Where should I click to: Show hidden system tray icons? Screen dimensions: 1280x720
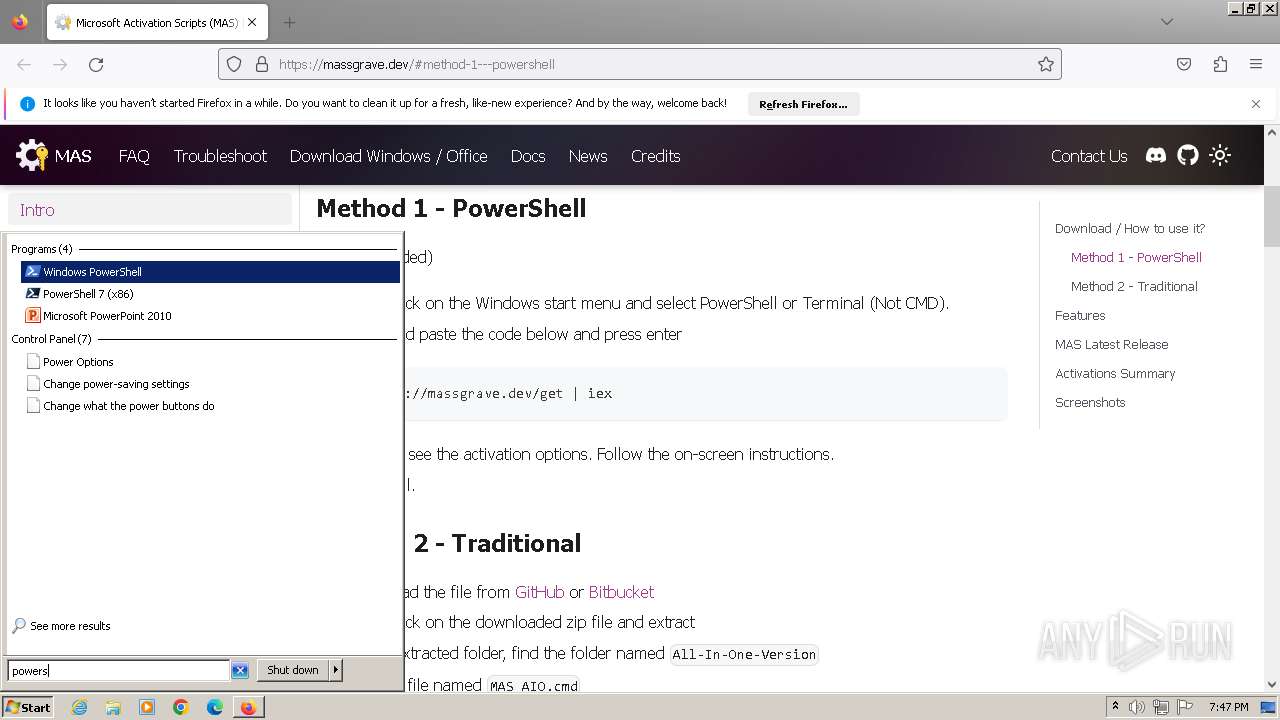point(1115,707)
